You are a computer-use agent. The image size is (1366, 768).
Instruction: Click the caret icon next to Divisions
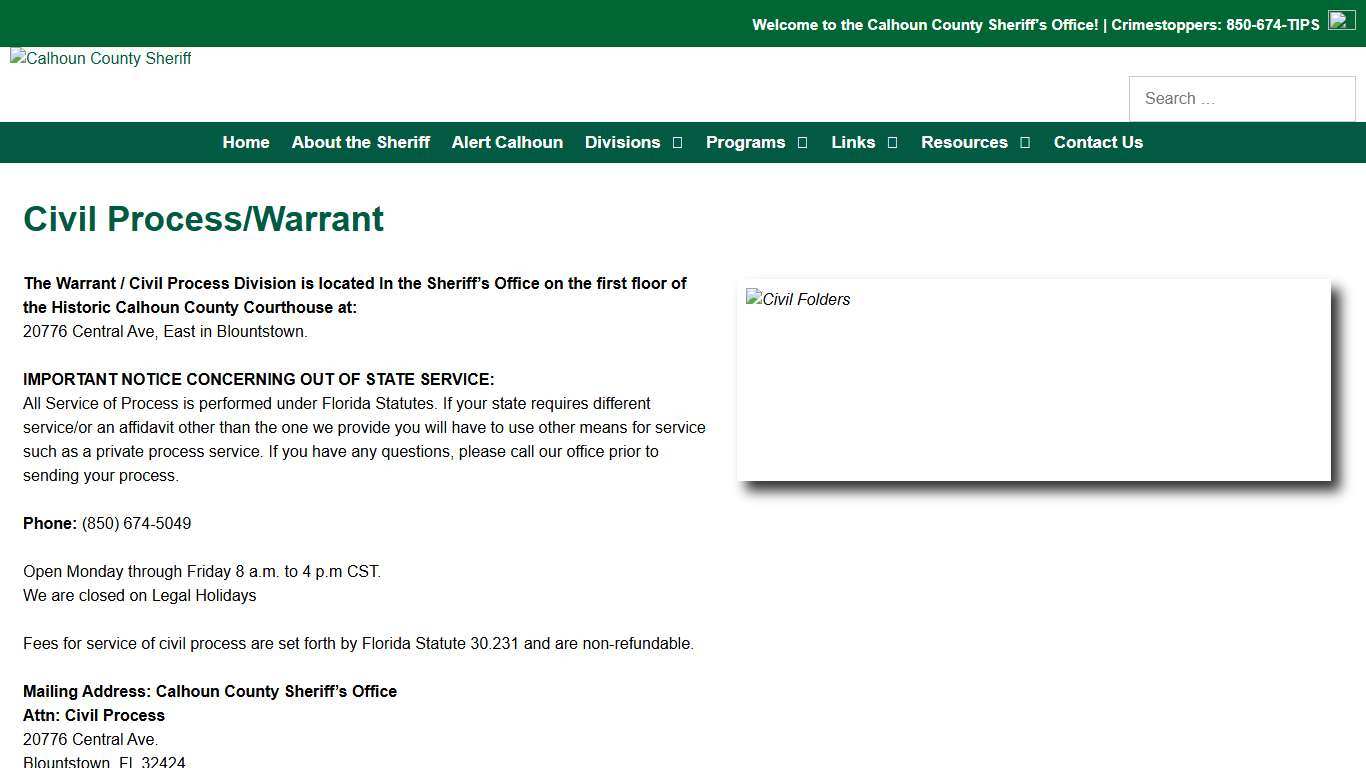click(678, 142)
